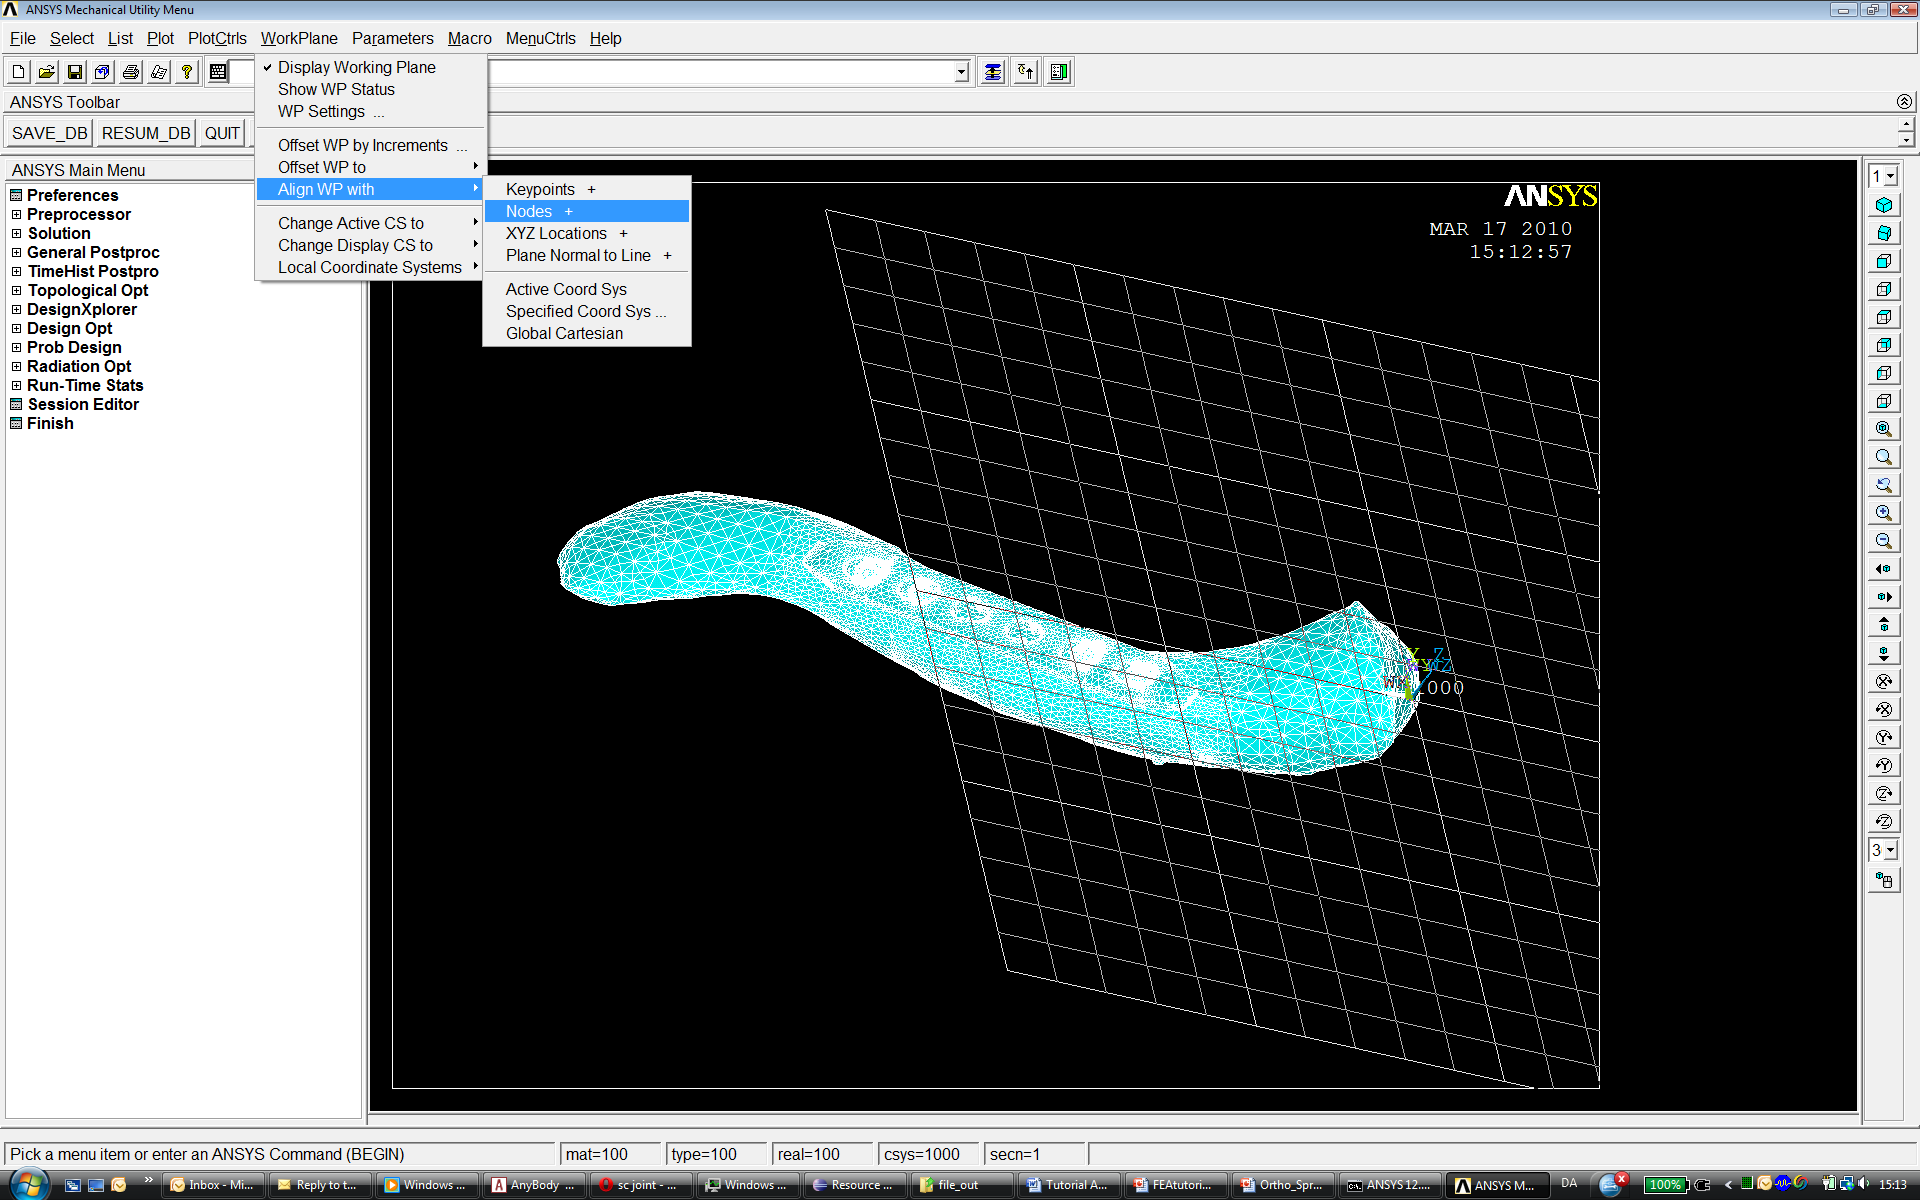The width and height of the screenshot is (1920, 1200).
Task: Click Zoom In plus magnifier icon
Action: [x=1884, y=513]
